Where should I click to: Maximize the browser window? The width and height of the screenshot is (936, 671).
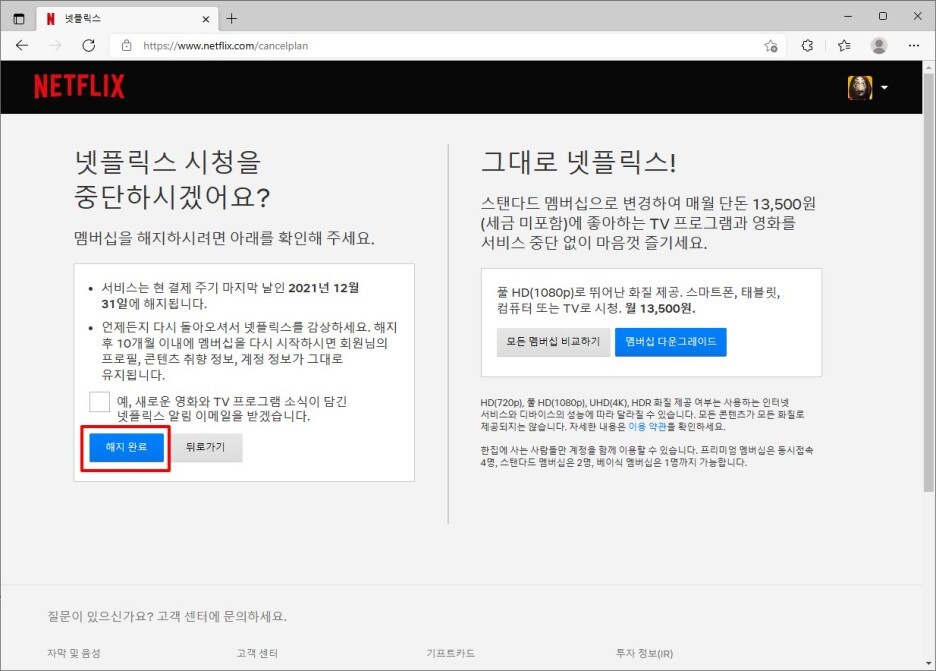pyautogui.click(x=883, y=17)
